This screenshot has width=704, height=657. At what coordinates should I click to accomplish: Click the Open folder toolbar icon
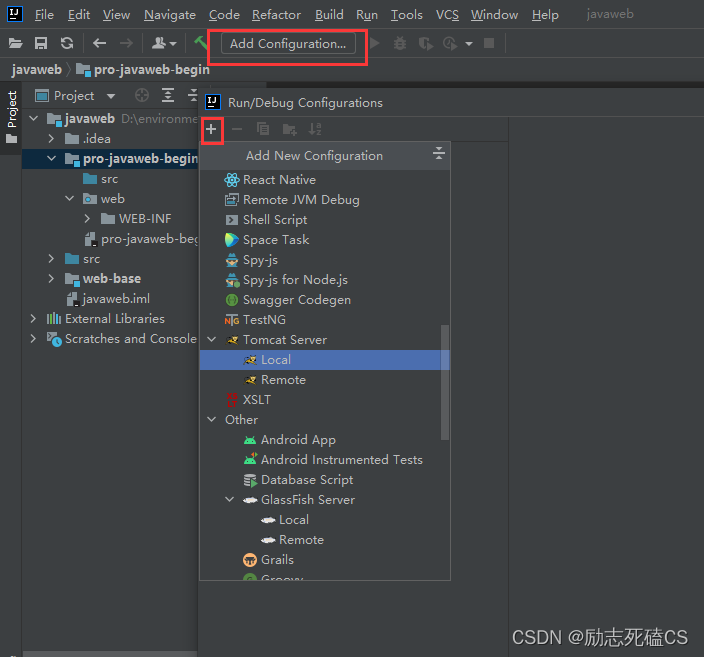pos(15,43)
